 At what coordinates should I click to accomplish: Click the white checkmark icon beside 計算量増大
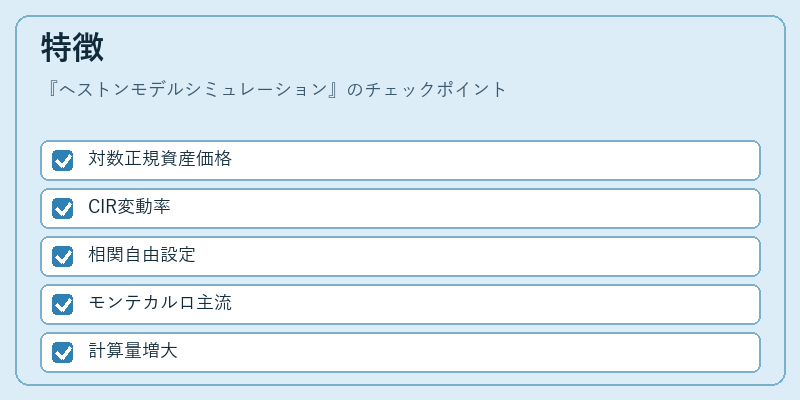click(63, 353)
